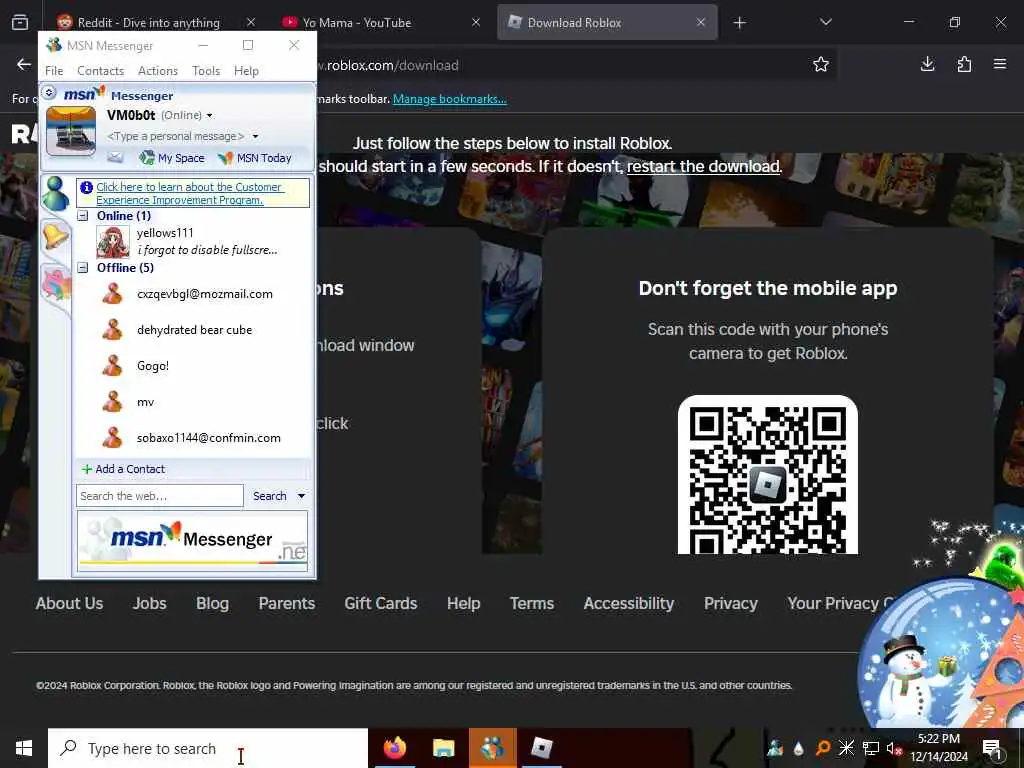Select the offline contact dehydrated bear cube
Screen dimensions: 1024x768
(x=193, y=330)
